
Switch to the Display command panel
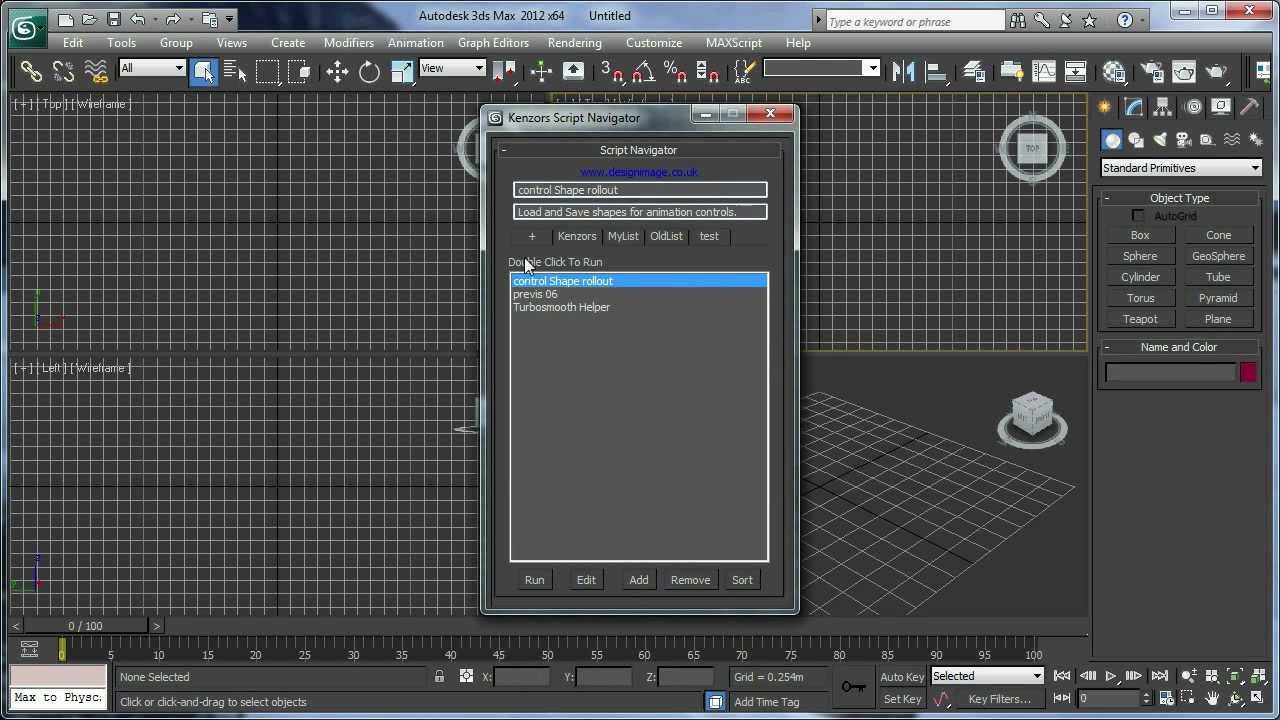1221,107
